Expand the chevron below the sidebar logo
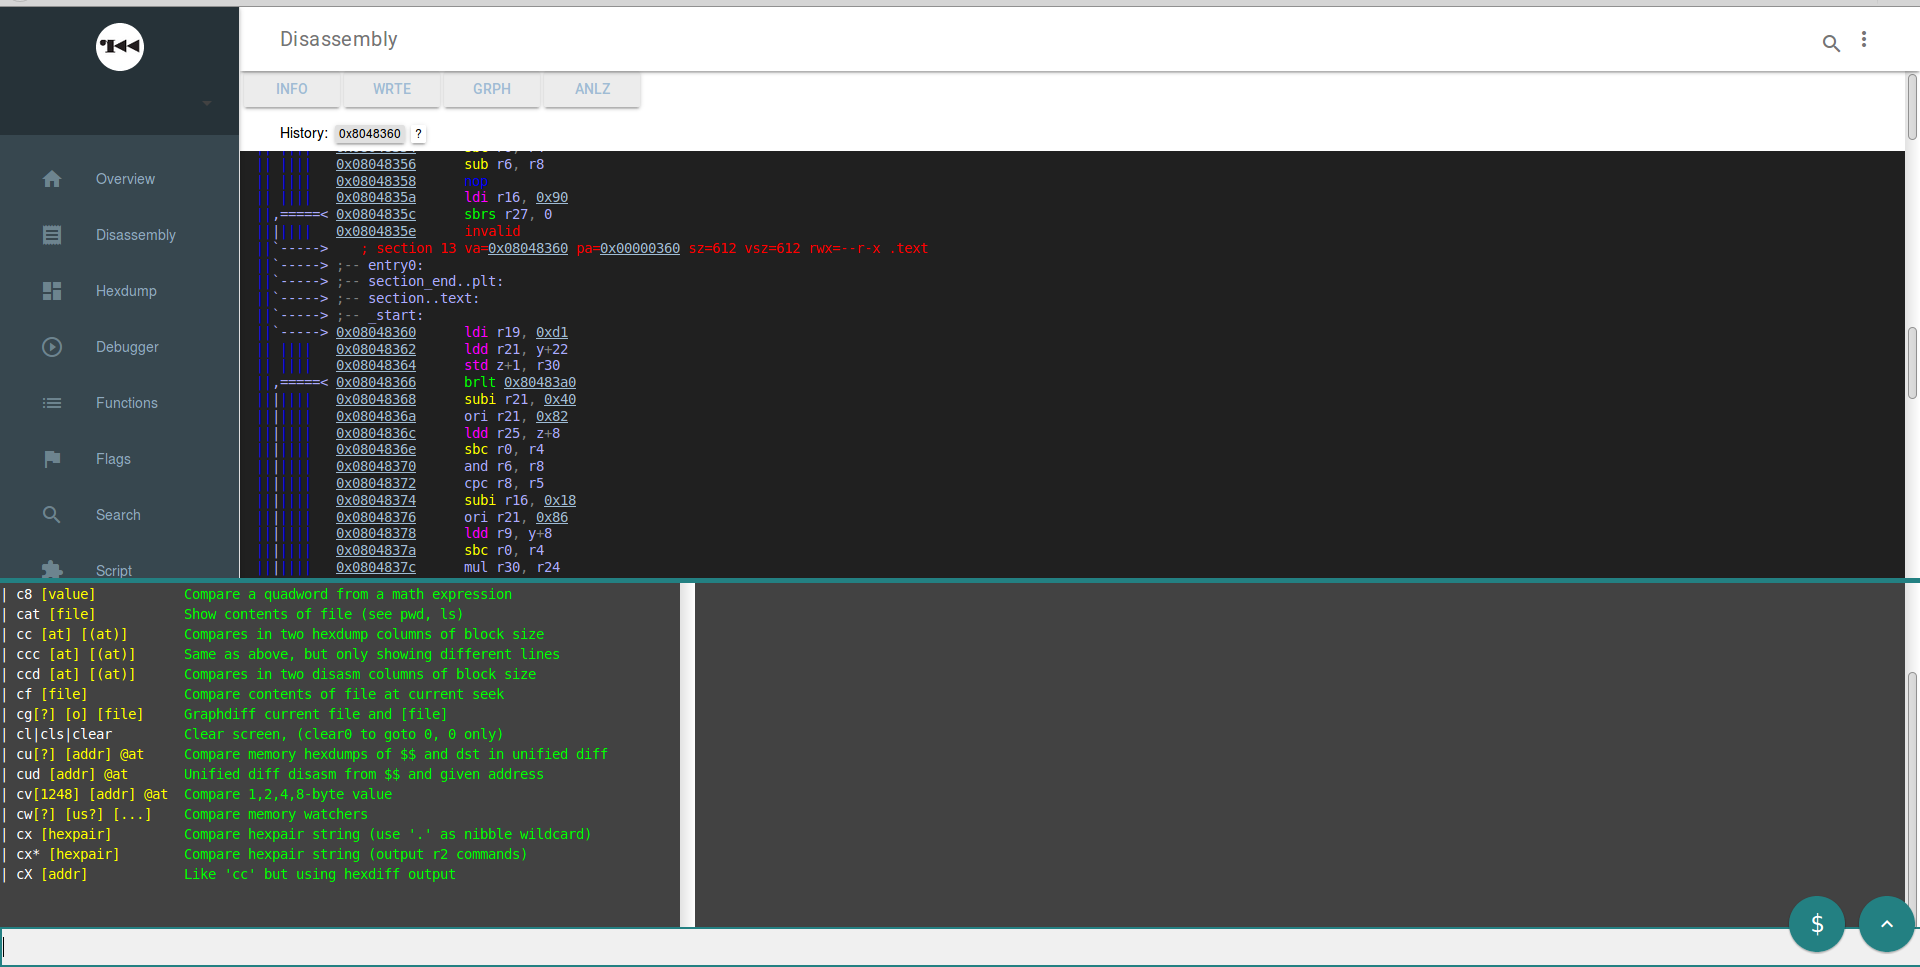Viewport: 1920px width, 967px height. coord(207,103)
